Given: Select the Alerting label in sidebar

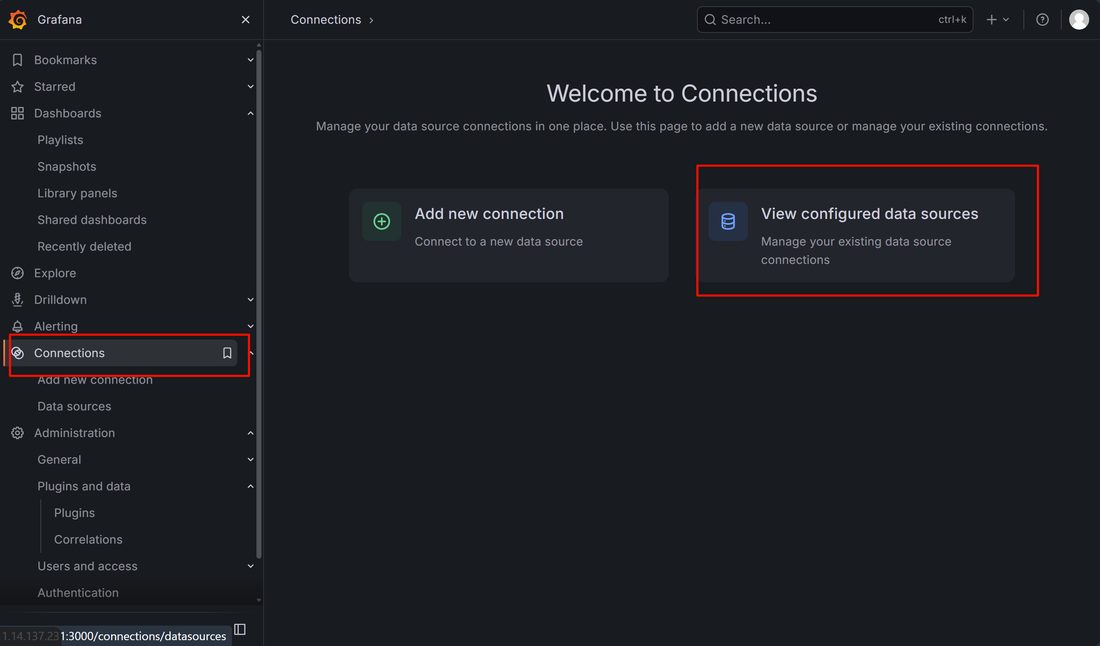Looking at the screenshot, I should coord(56,327).
